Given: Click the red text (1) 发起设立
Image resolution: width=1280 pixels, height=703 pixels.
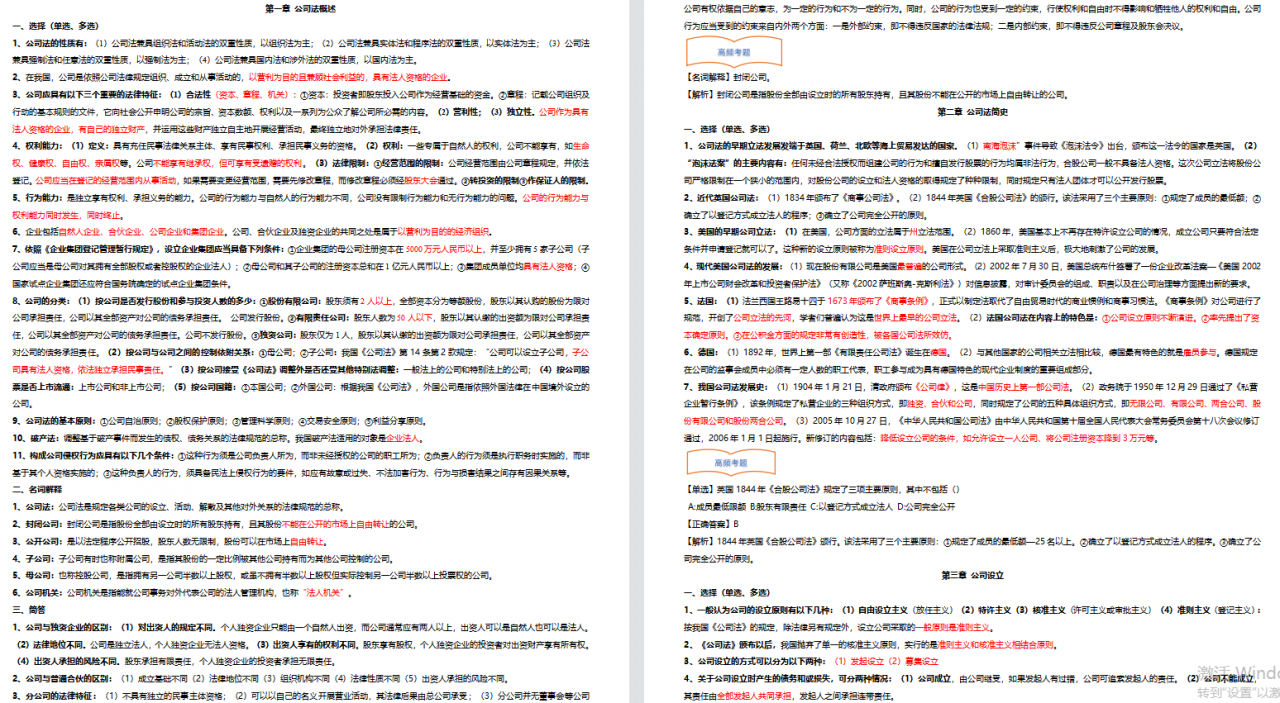Looking at the screenshot, I should point(850,661).
